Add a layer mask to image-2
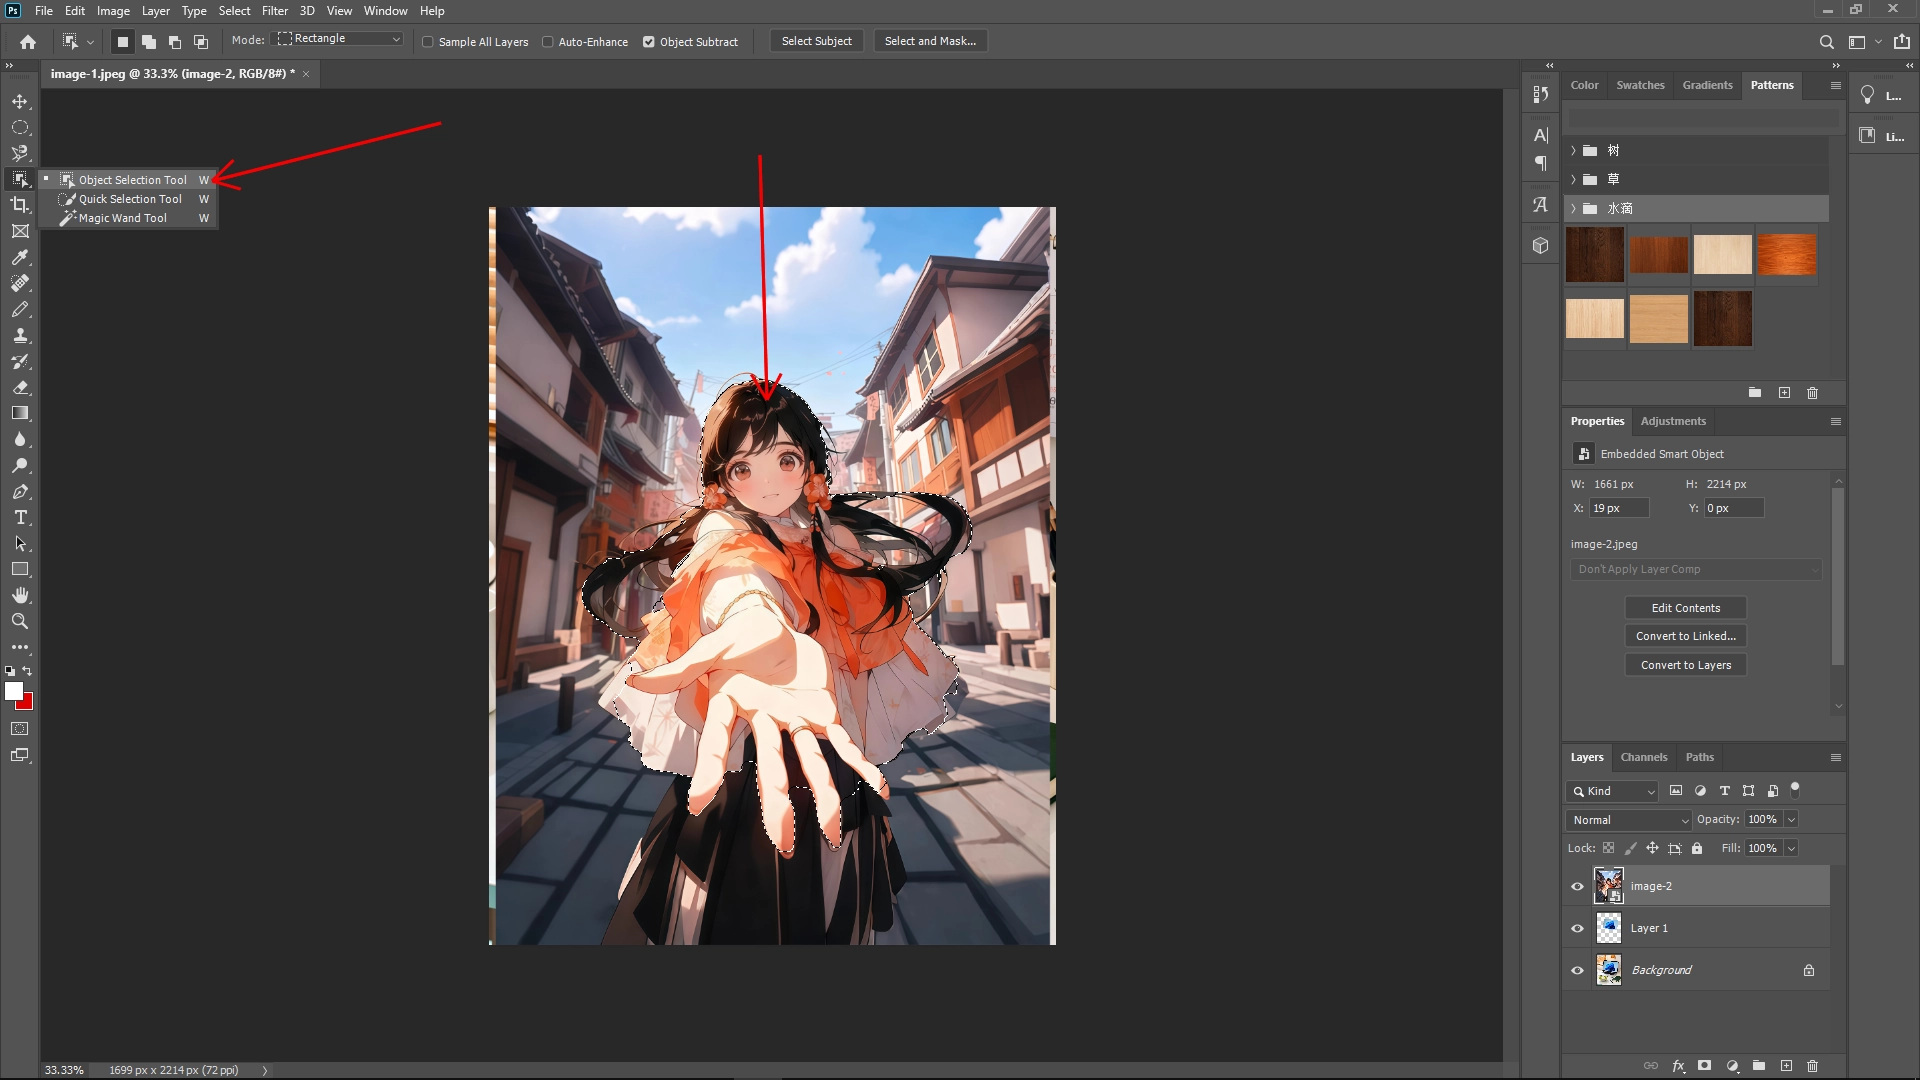Viewport: 1920px width, 1080px height. pyautogui.click(x=1703, y=1066)
